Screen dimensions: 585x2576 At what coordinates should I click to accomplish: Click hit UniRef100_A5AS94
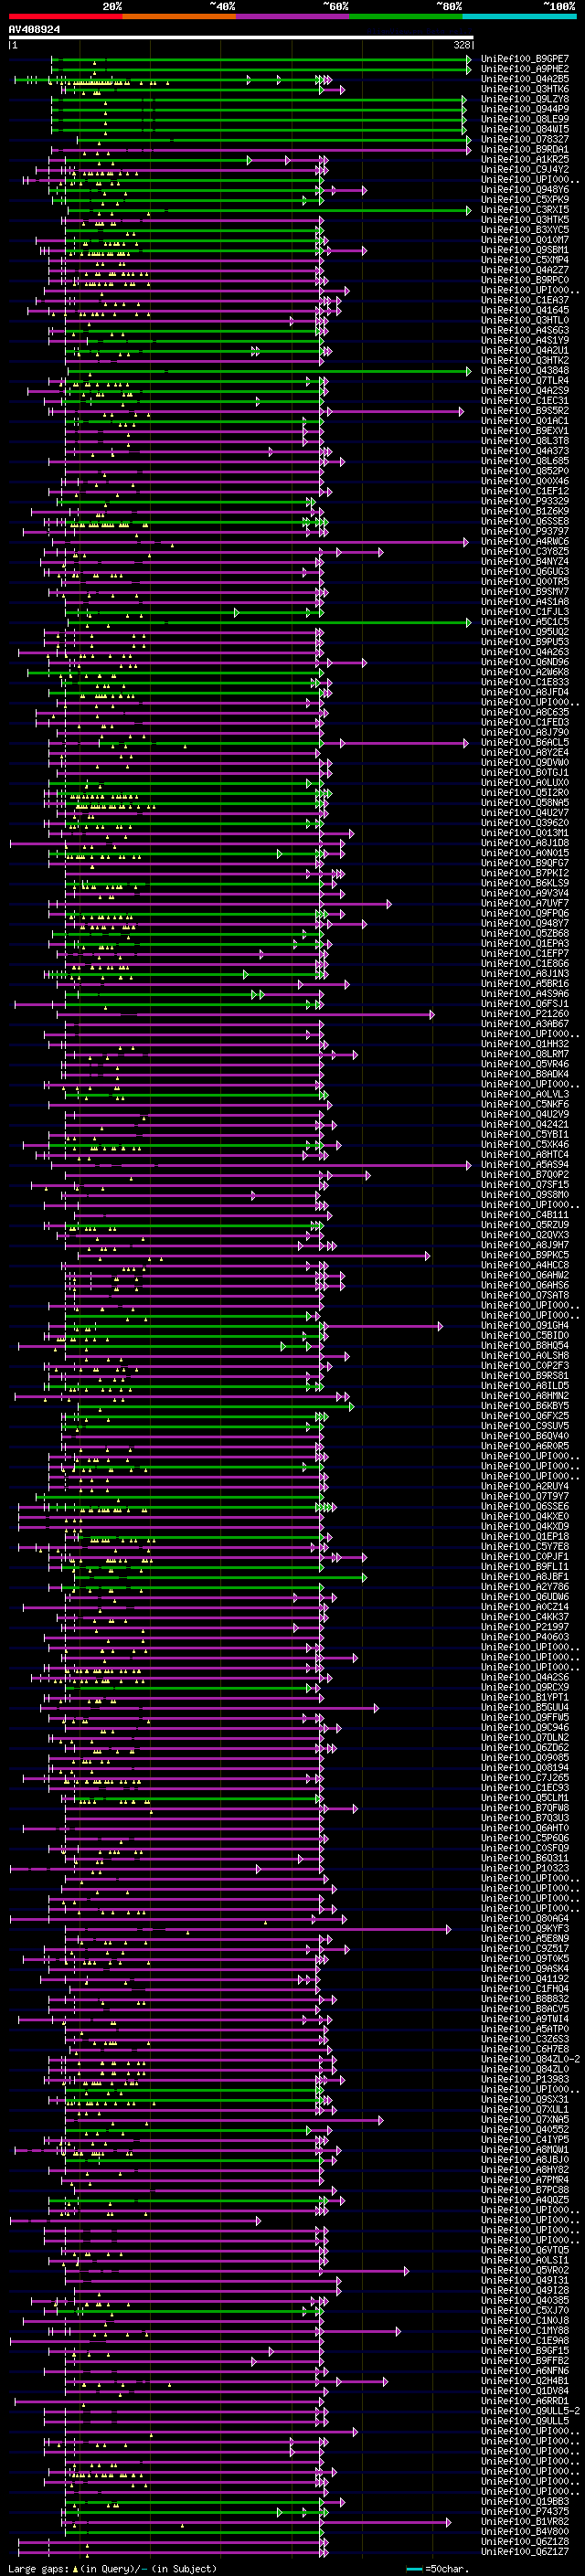tap(525, 1165)
